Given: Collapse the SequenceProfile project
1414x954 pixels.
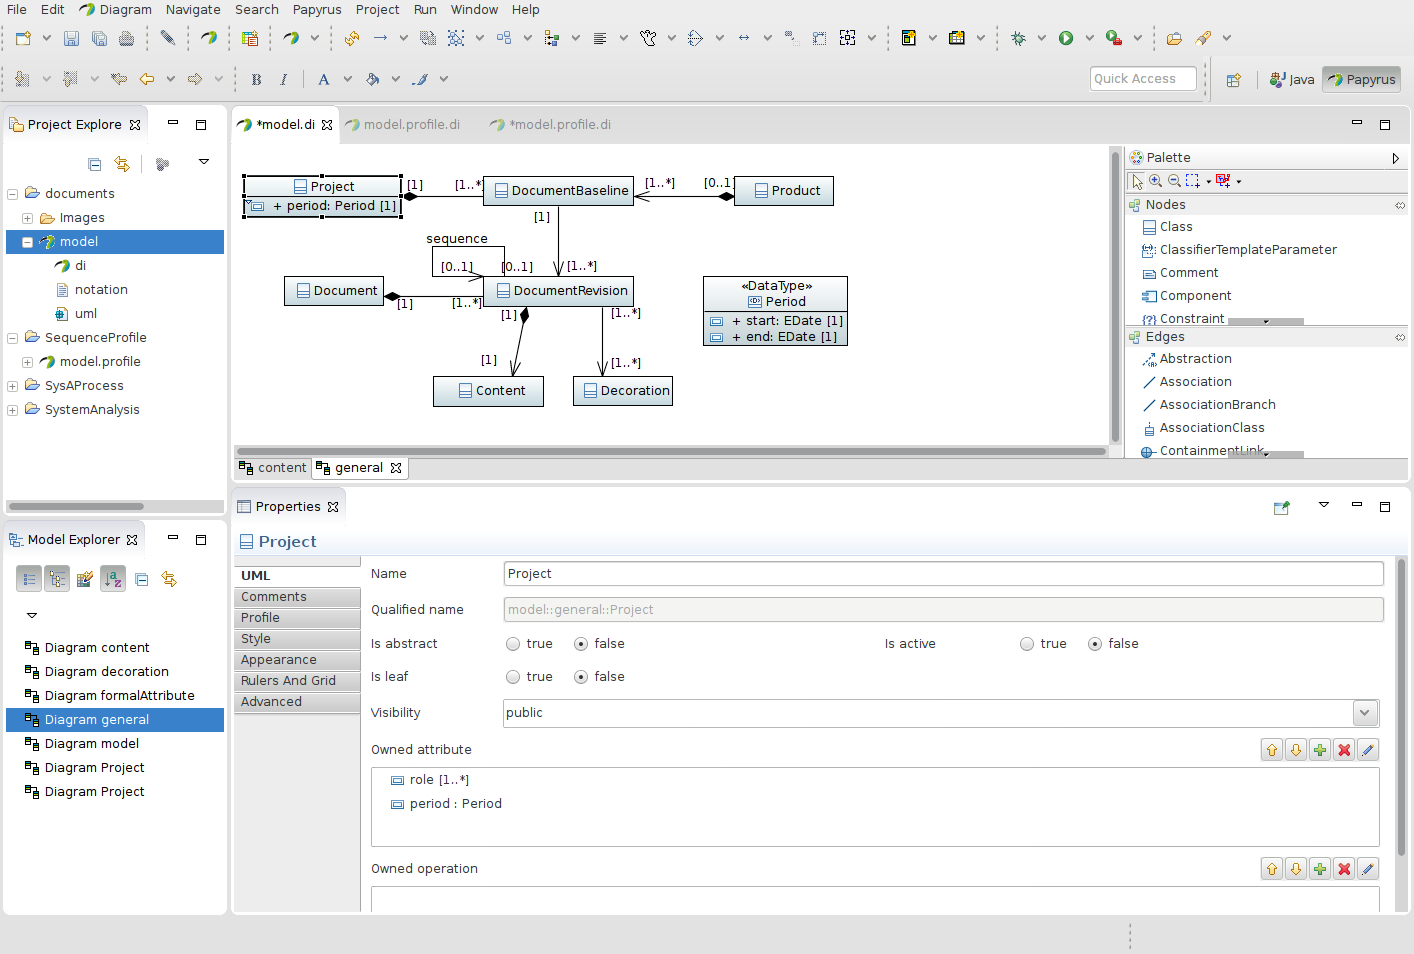Looking at the screenshot, I should pos(12,338).
